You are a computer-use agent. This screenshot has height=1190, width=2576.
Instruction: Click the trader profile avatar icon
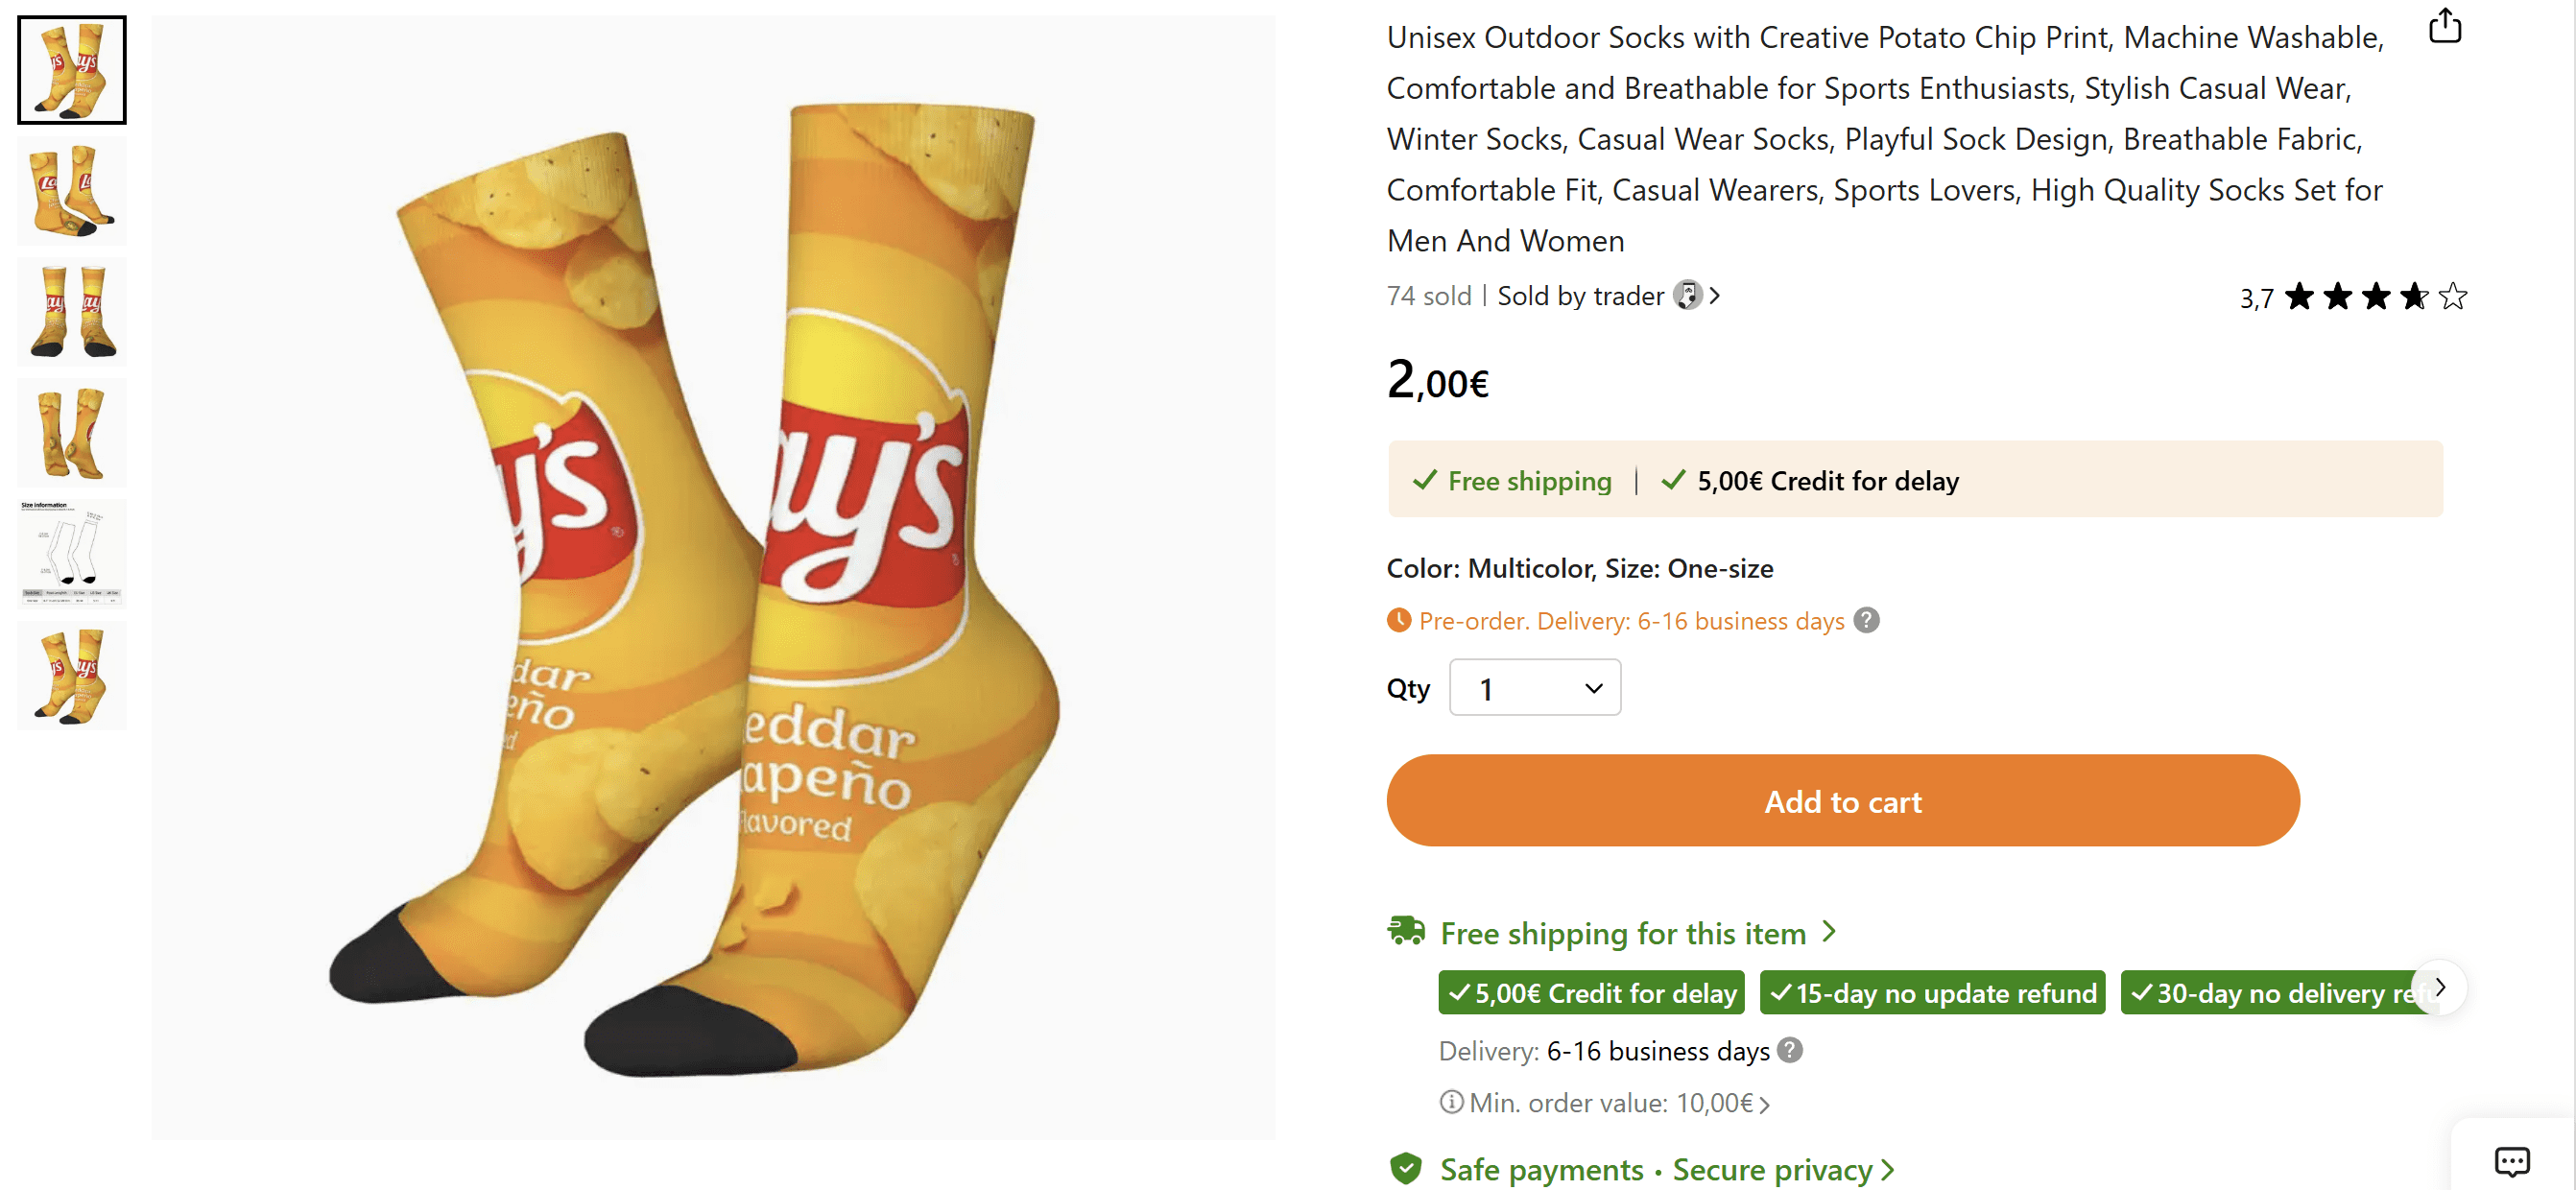[1687, 295]
